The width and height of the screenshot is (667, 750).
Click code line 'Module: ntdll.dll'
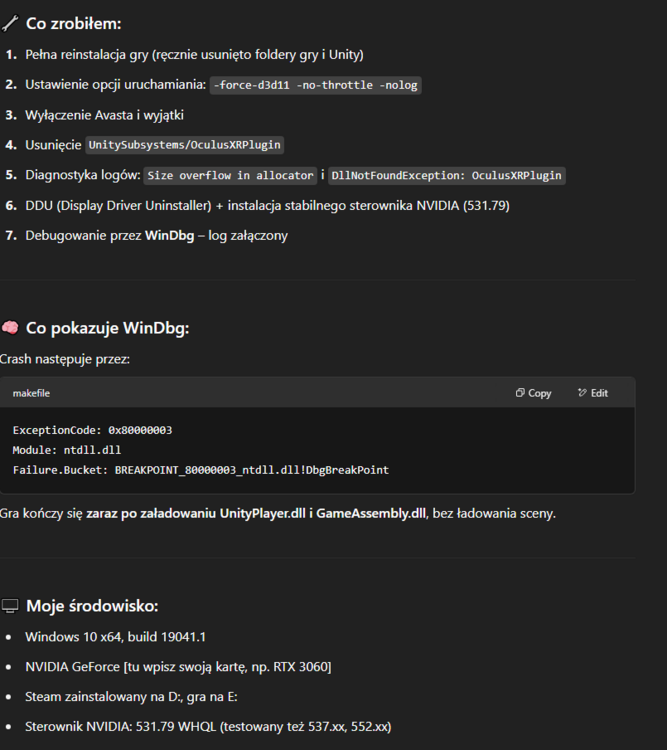pyautogui.click(x=67, y=450)
